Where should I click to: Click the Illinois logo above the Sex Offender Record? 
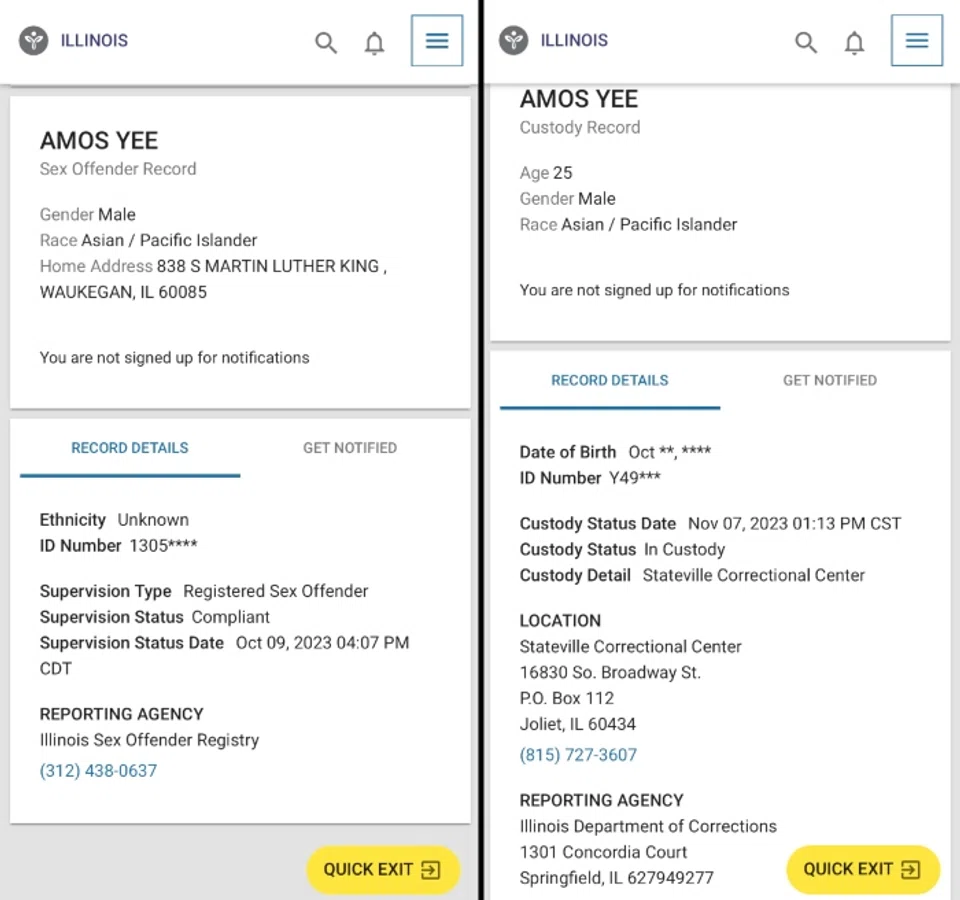tap(34, 41)
